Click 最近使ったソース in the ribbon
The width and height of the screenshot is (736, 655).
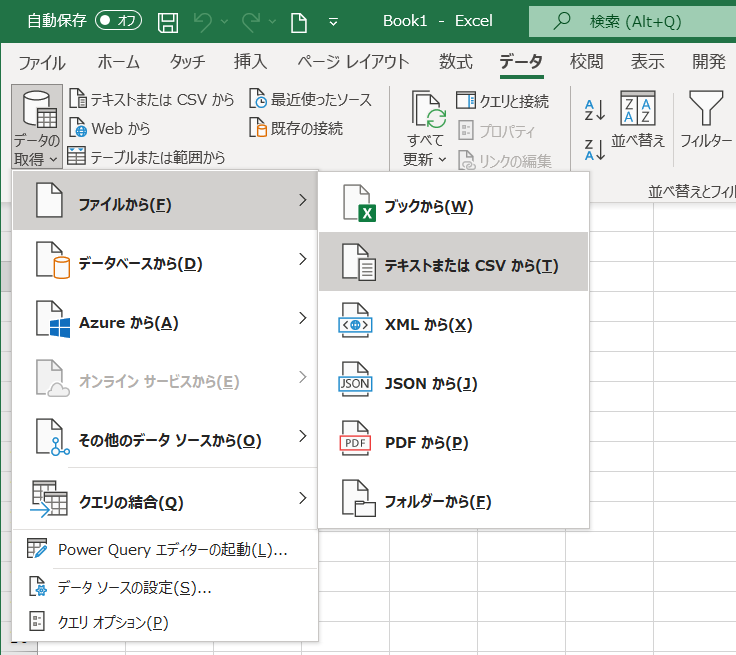click(x=310, y=99)
